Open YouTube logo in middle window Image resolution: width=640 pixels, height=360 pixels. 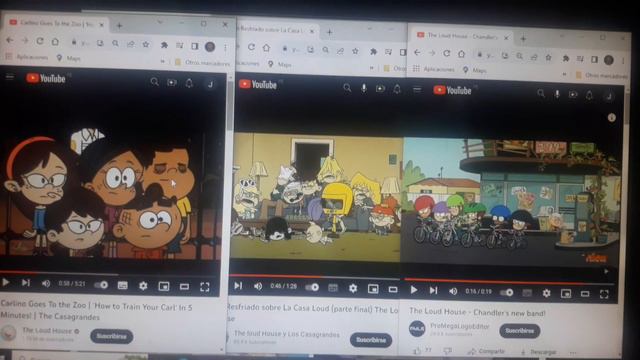(x=258, y=84)
